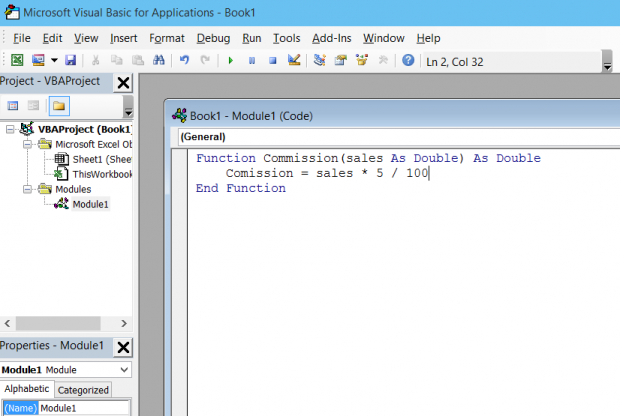Click the Paste clipboard icon
Screen dimensions: 620x416
pyautogui.click(x=138, y=60)
